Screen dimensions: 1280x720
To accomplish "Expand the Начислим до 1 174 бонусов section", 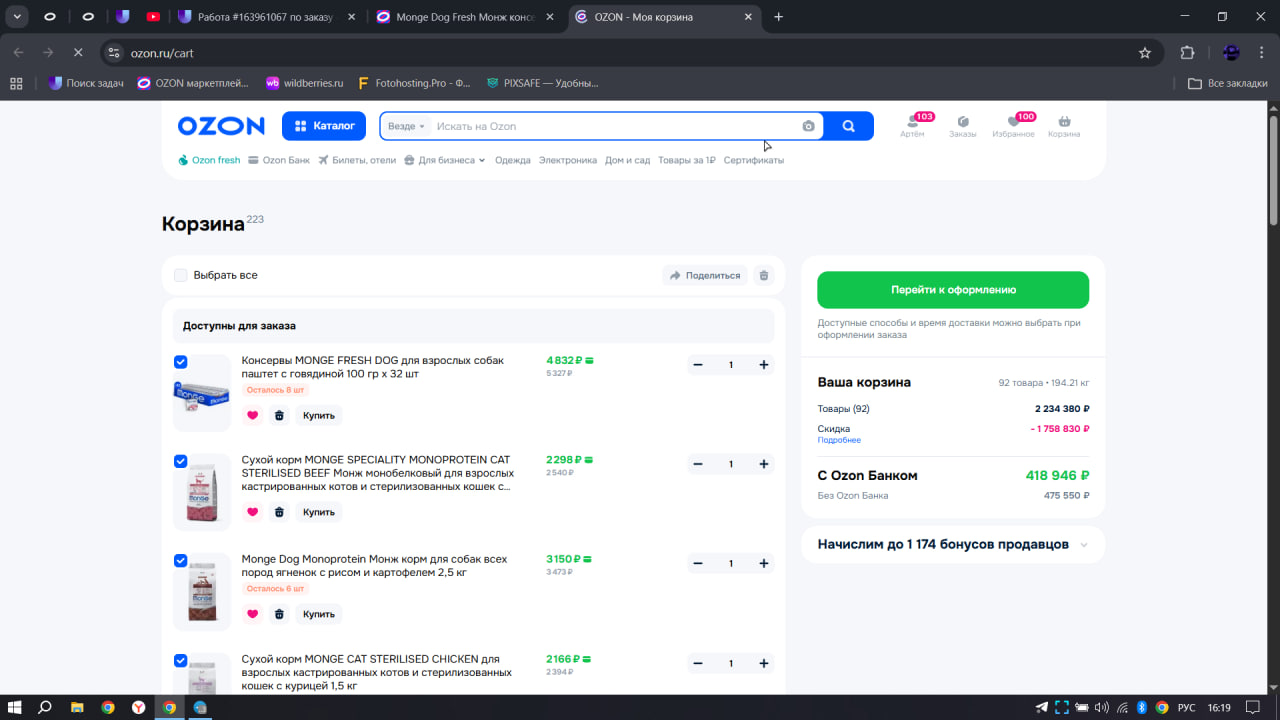I will click(x=1084, y=545).
